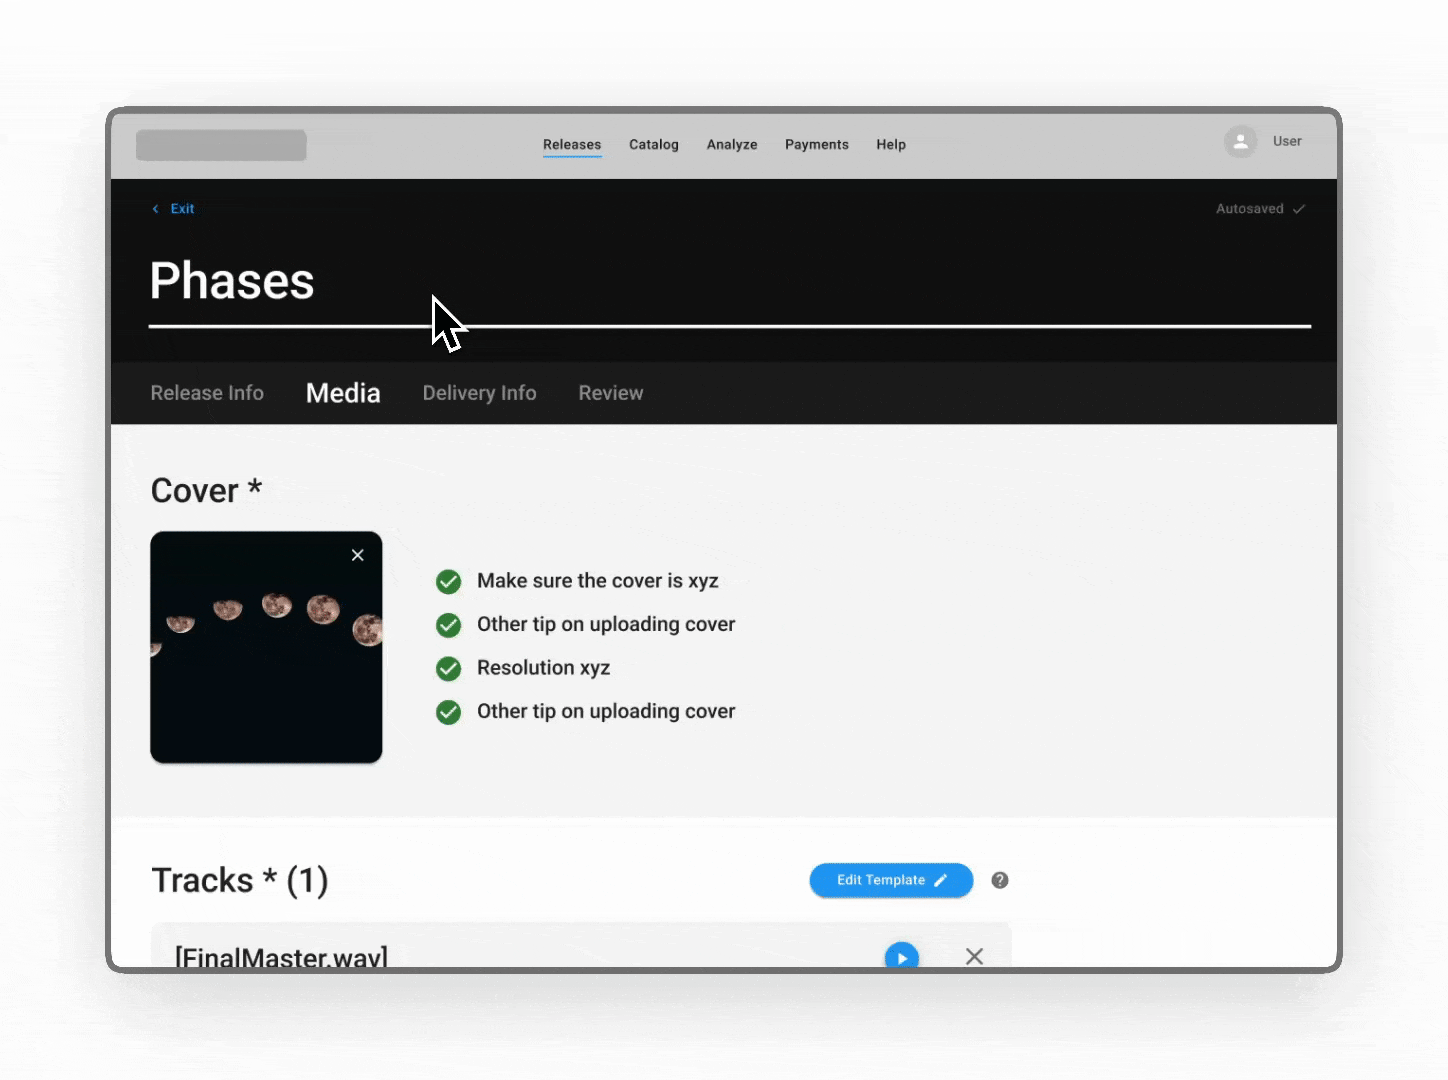Click the user avatar icon
The image size is (1448, 1080).
pyautogui.click(x=1240, y=142)
